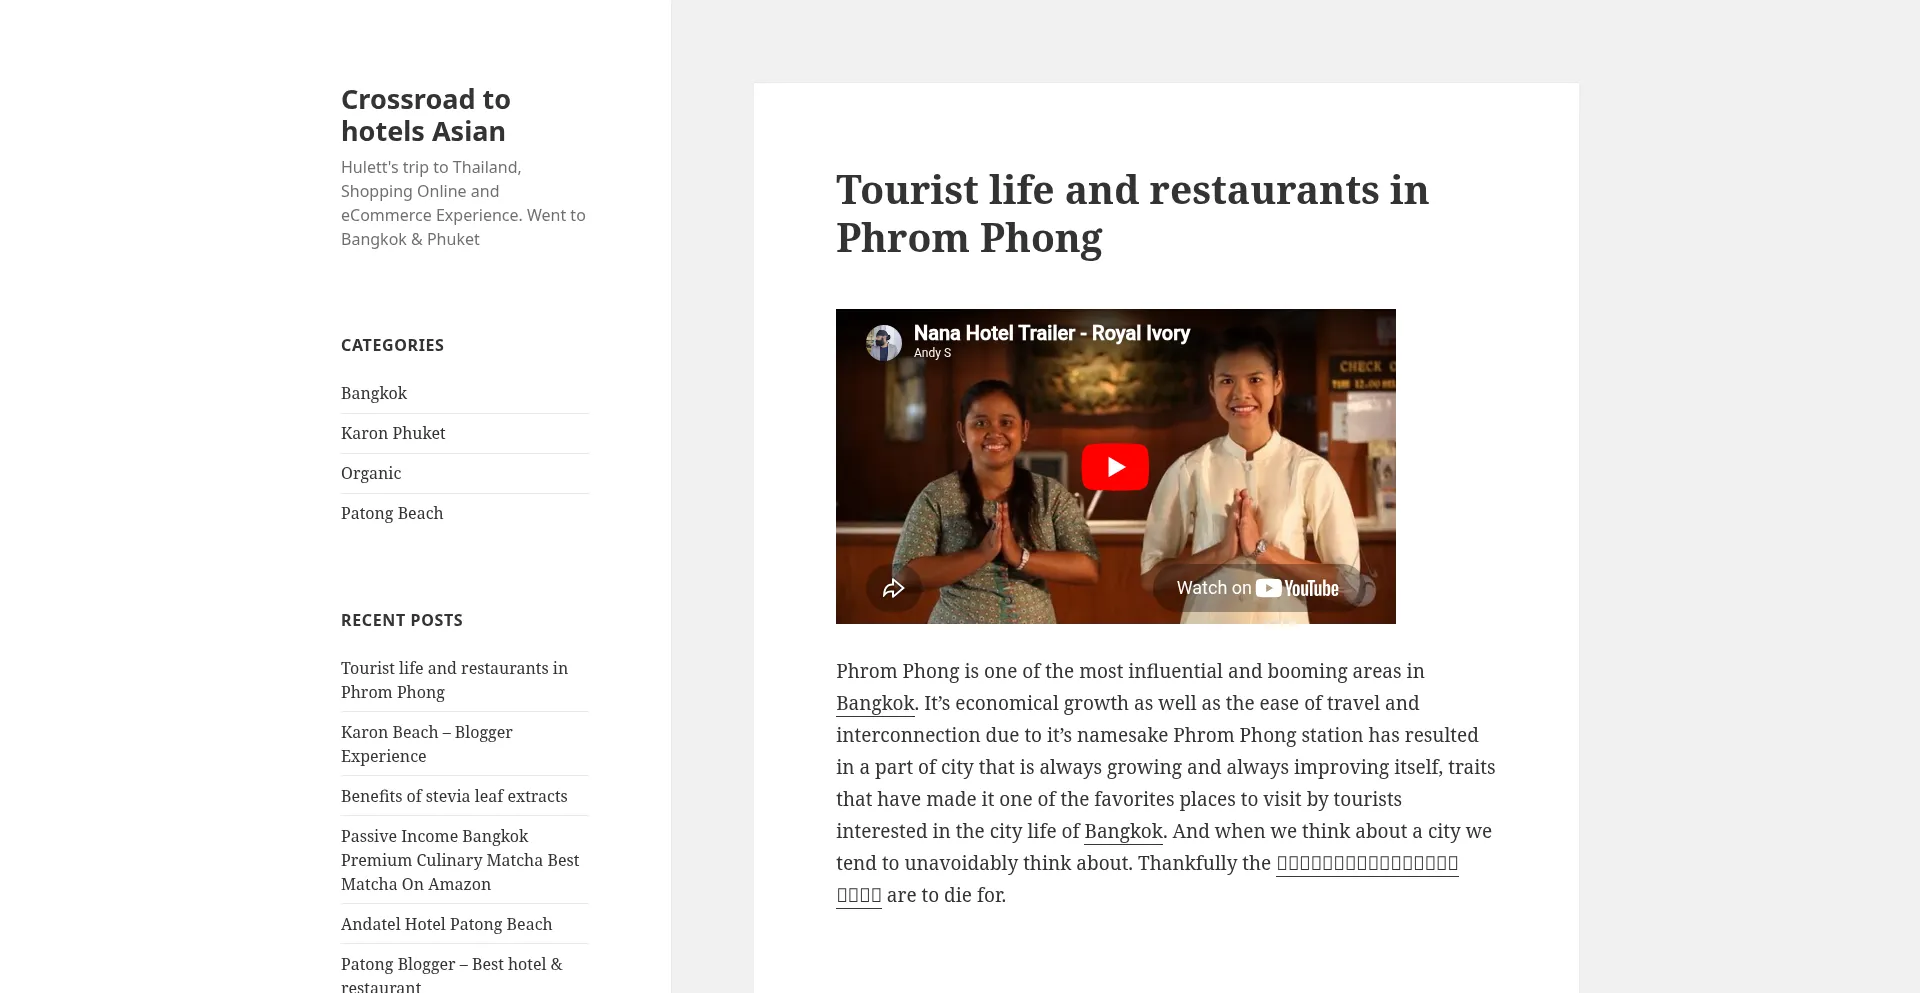Open the video title Nana Hotel Trailer link
The width and height of the screenshot is (1920, 993).
pyautogui.click(x=1051, y=333)
